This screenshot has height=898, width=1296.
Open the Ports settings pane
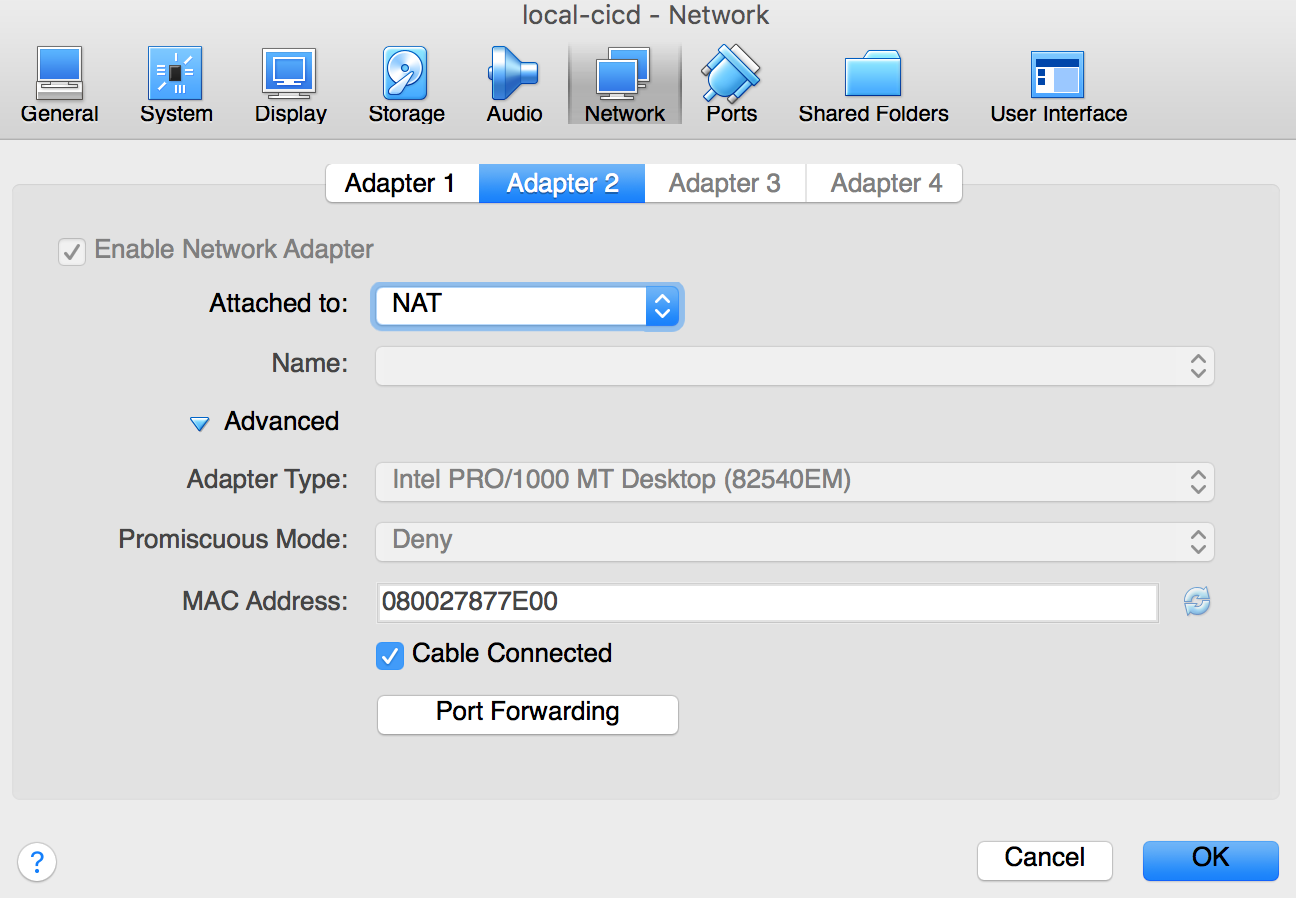pyautogui.click(x=731, y=85)
